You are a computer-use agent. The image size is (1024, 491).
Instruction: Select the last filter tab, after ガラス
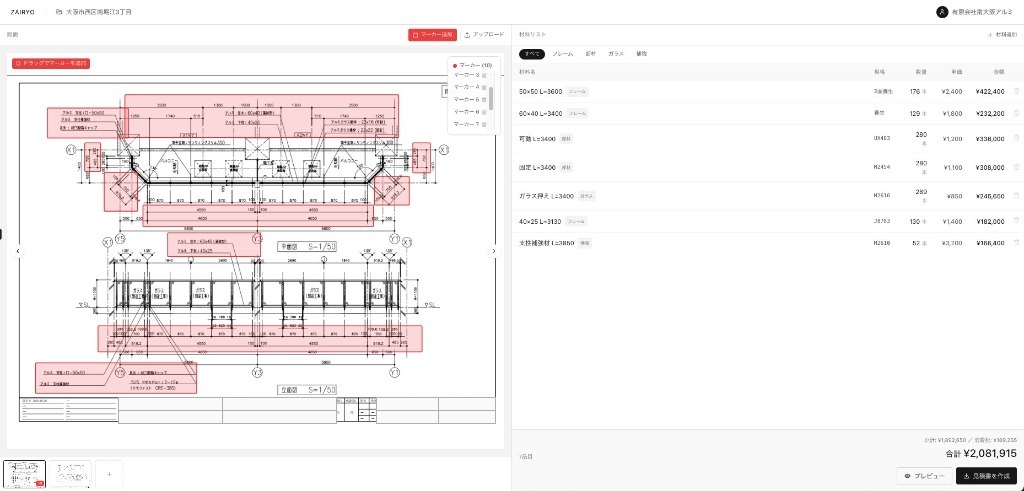point(641,54)
